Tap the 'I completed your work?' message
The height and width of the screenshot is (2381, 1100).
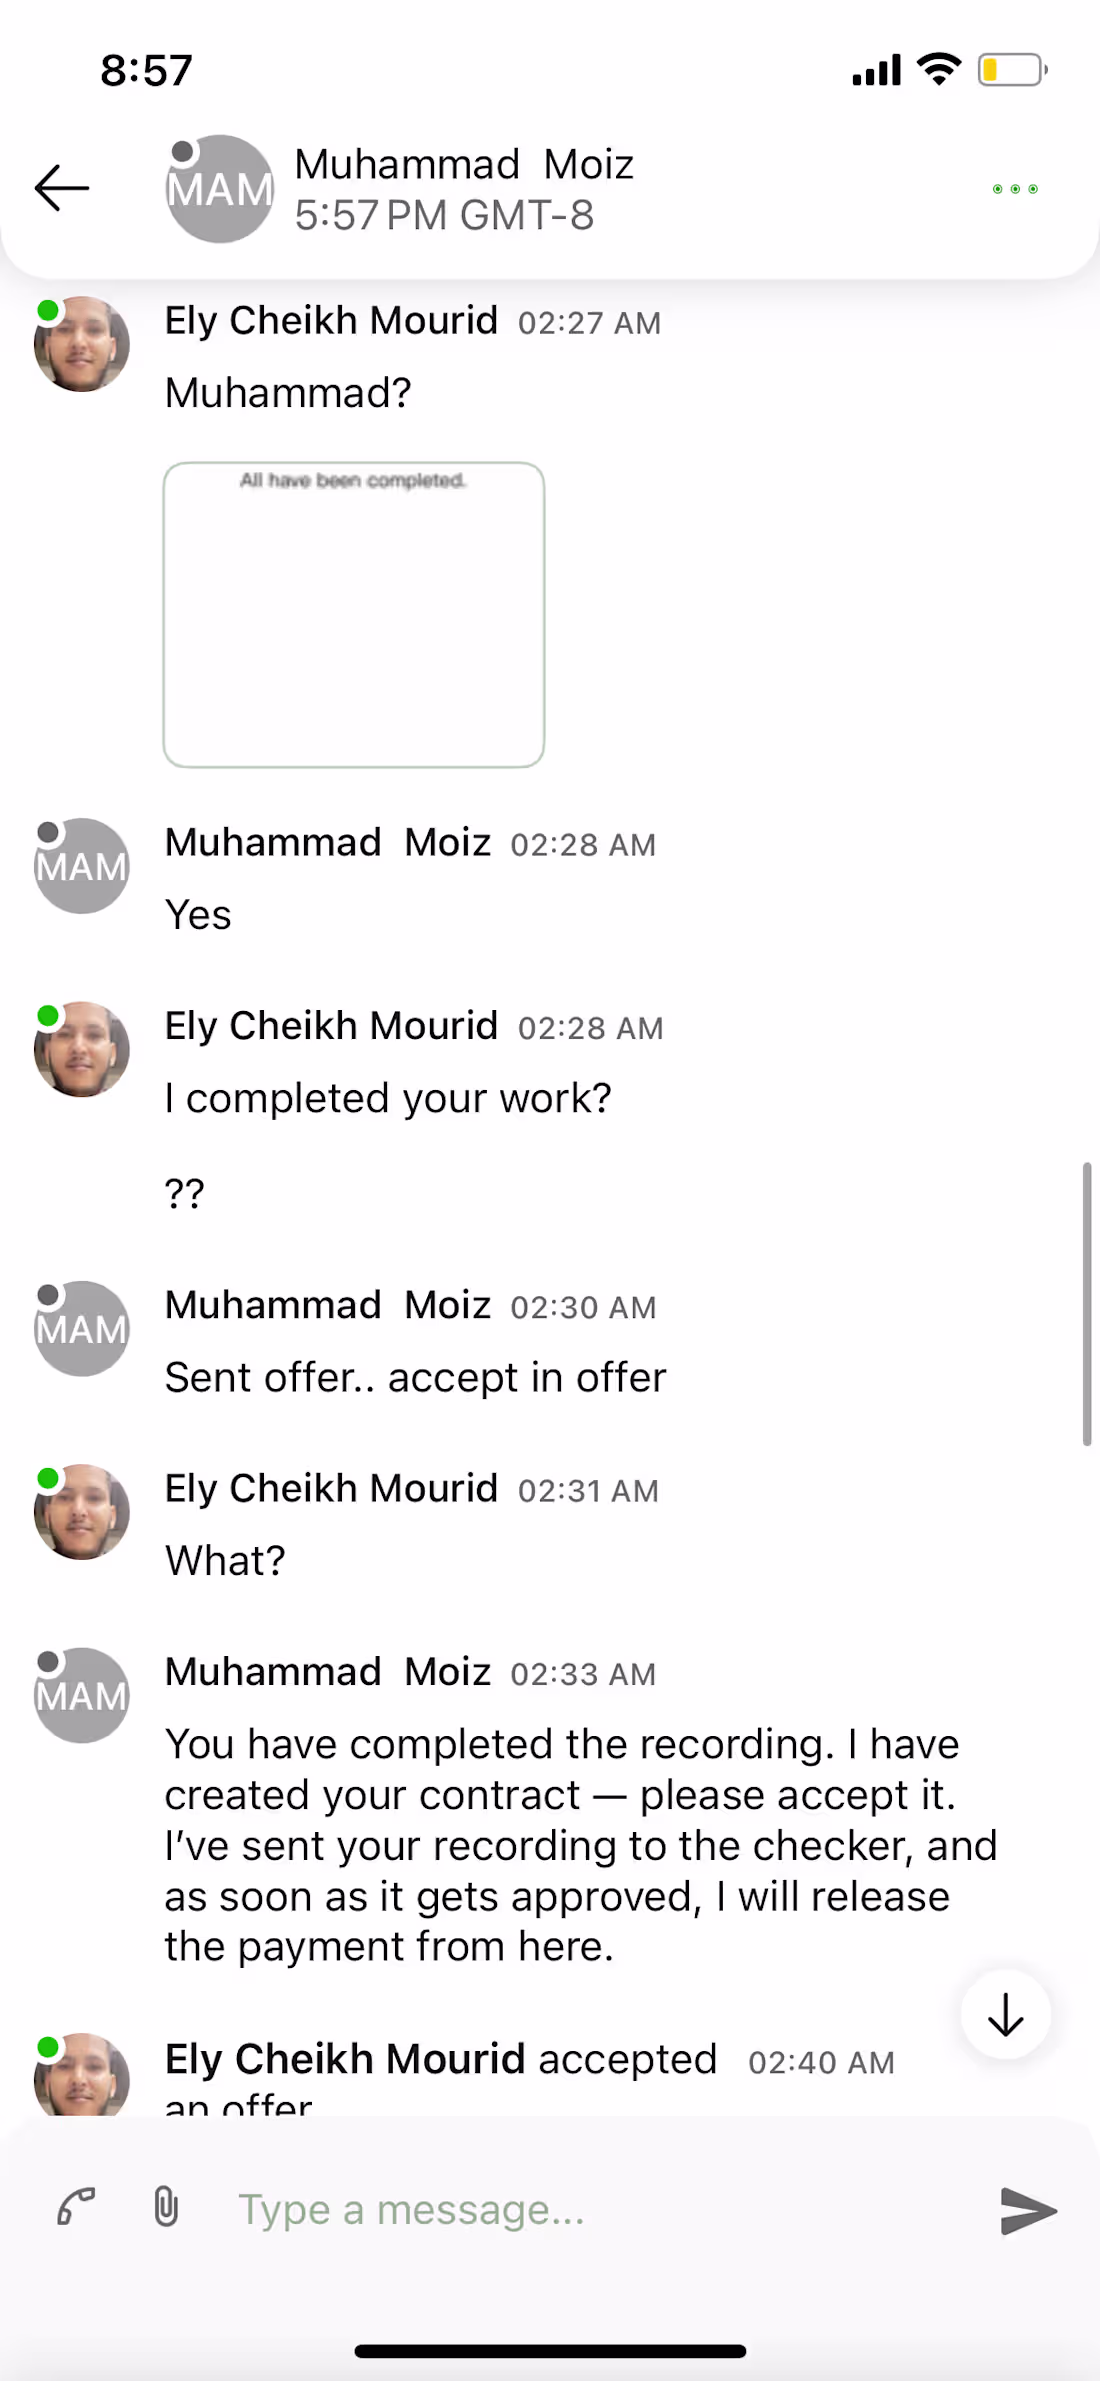tap(388, 1098)
